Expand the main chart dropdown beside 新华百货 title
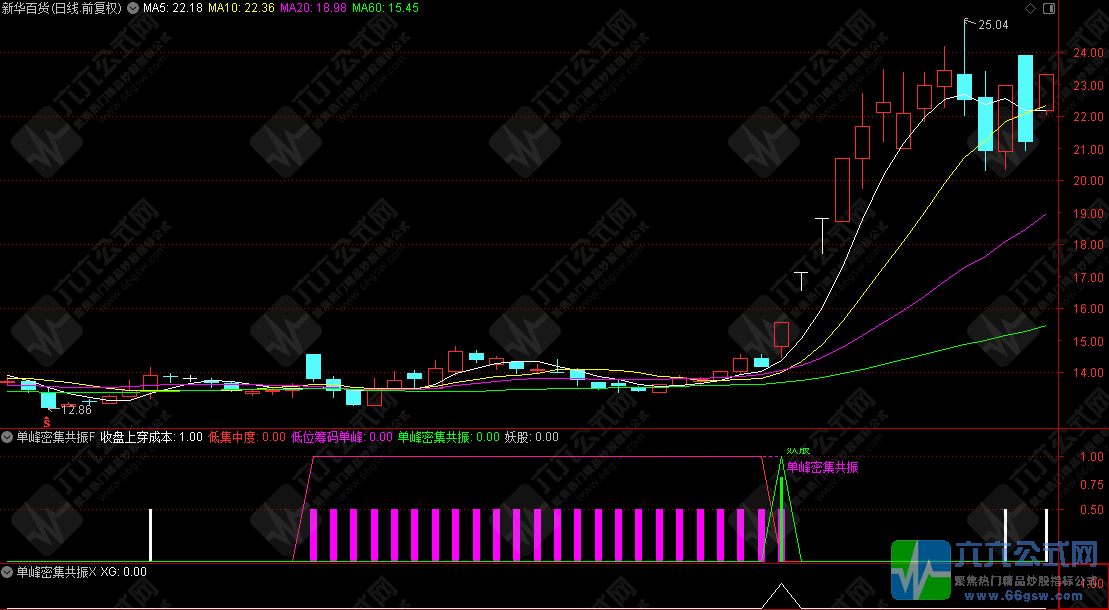Image resolution: width=1109 pixels, height=610 pixels. pos(132,8)
